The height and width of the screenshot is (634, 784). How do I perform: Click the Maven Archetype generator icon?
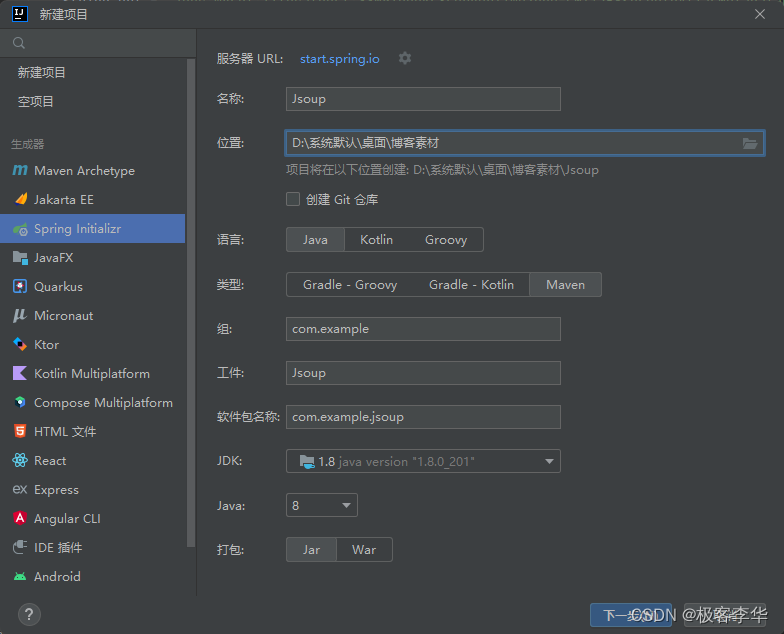[x=20, y=170]
